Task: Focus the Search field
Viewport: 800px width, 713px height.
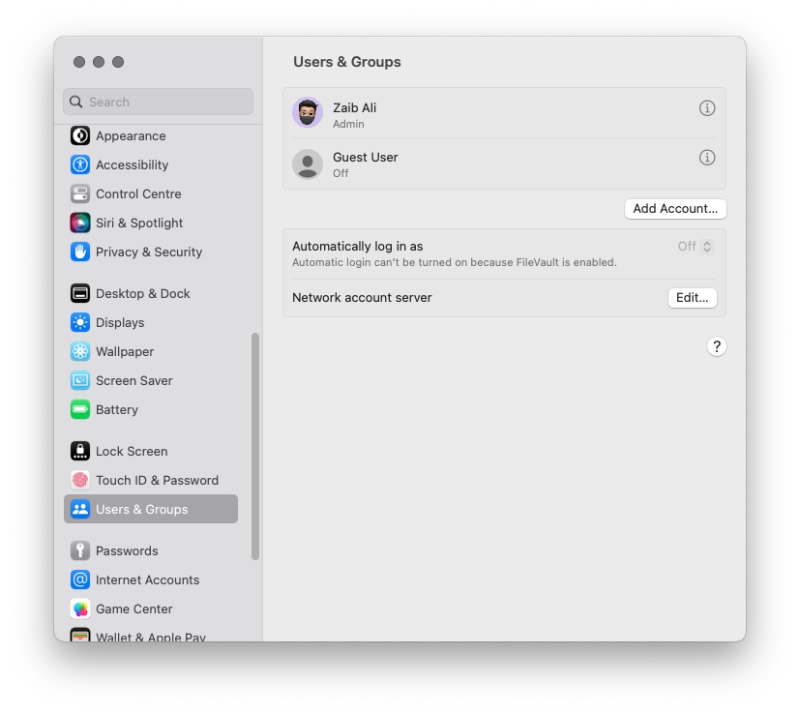Action: pos(158,102)
